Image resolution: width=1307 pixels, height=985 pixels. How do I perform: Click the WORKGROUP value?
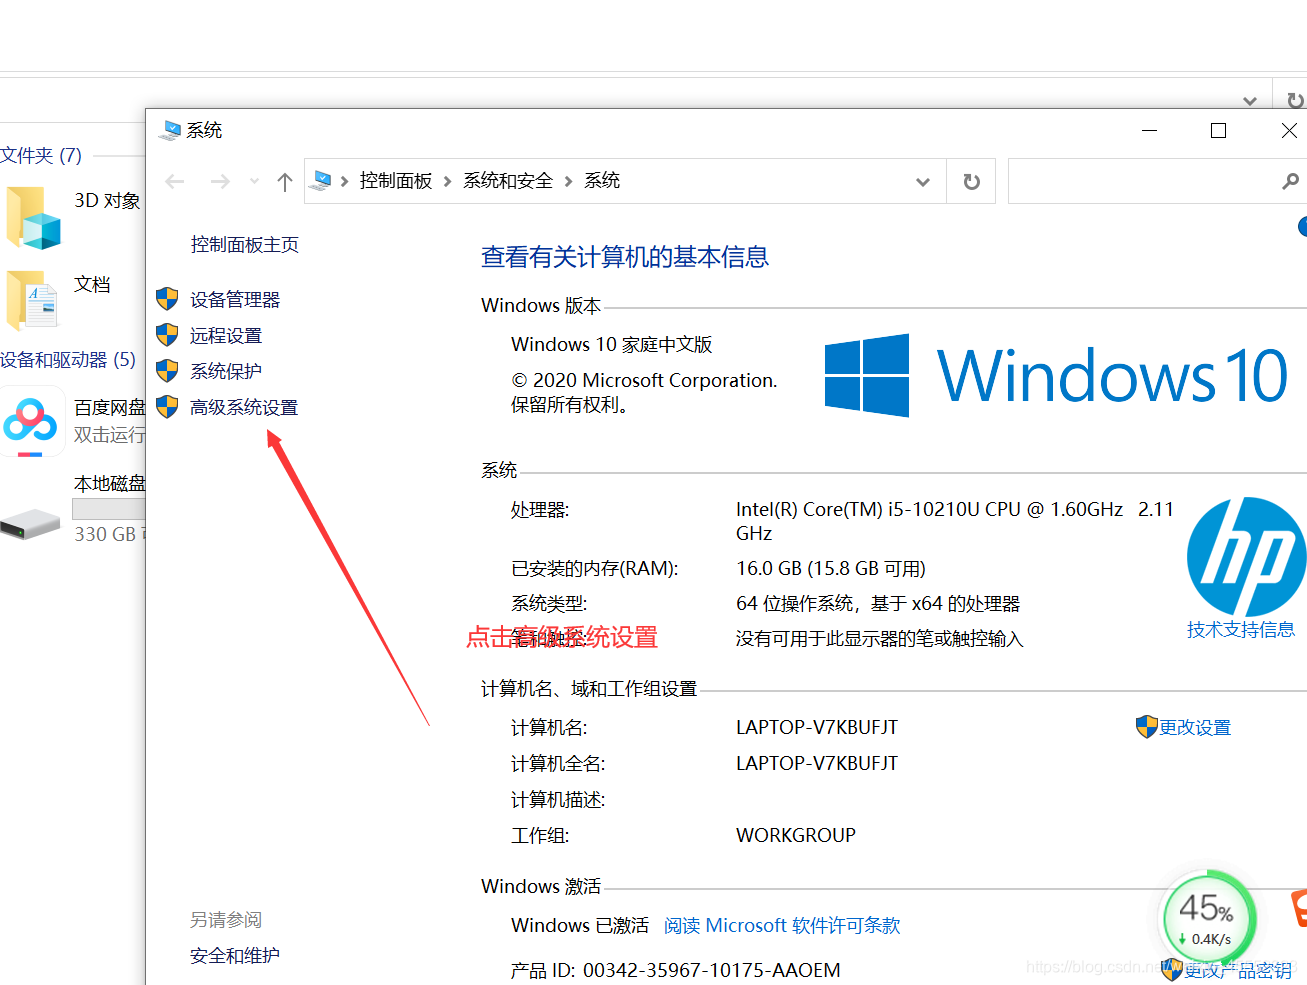click(796, 836)
